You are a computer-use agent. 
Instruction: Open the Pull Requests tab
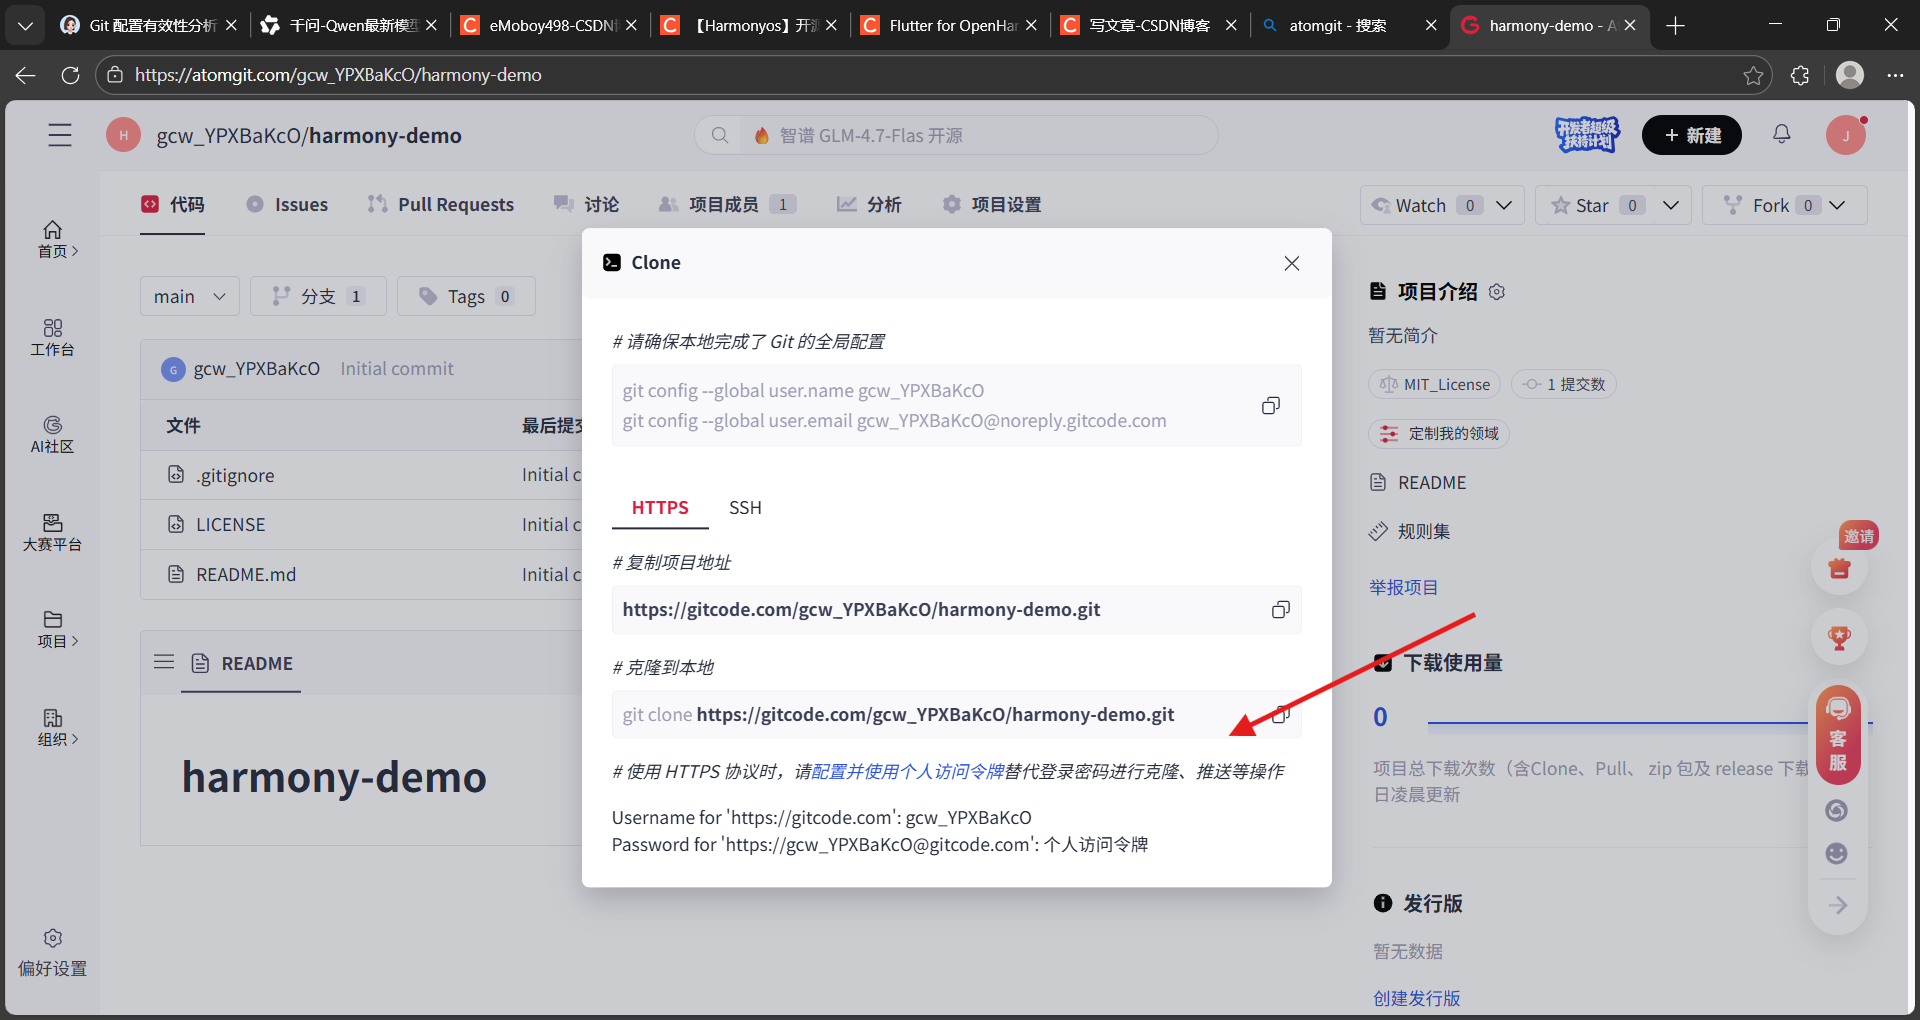pos(455,204)
